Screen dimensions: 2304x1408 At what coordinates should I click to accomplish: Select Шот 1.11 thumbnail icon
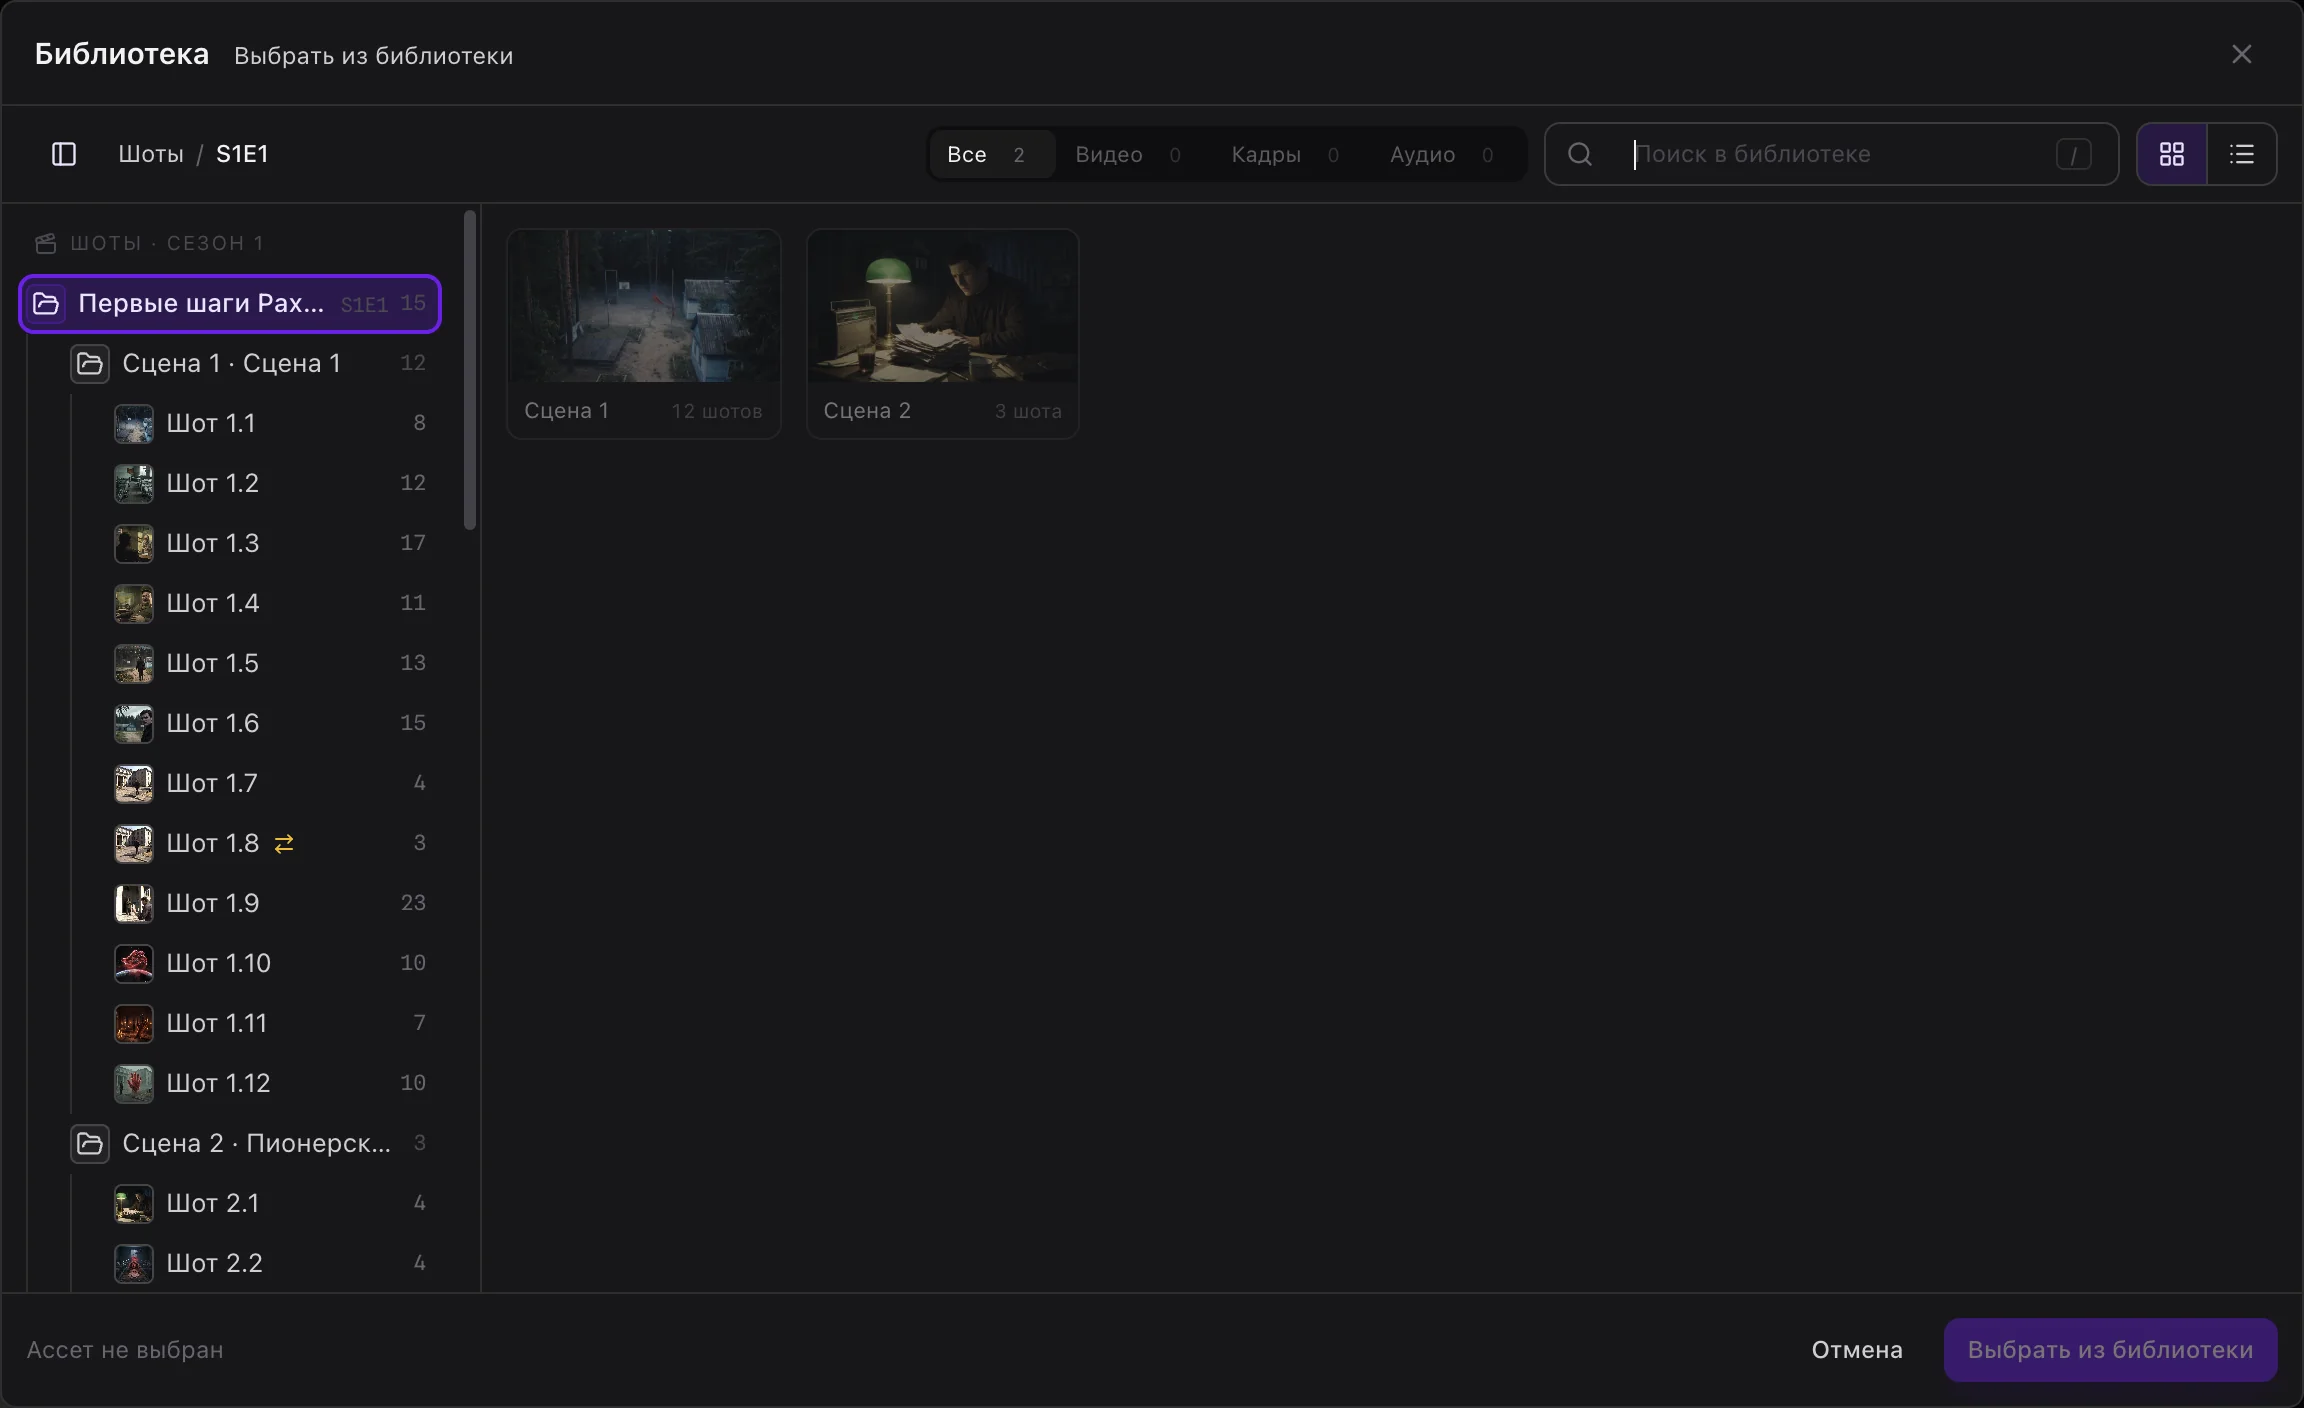coord(134,1023)
